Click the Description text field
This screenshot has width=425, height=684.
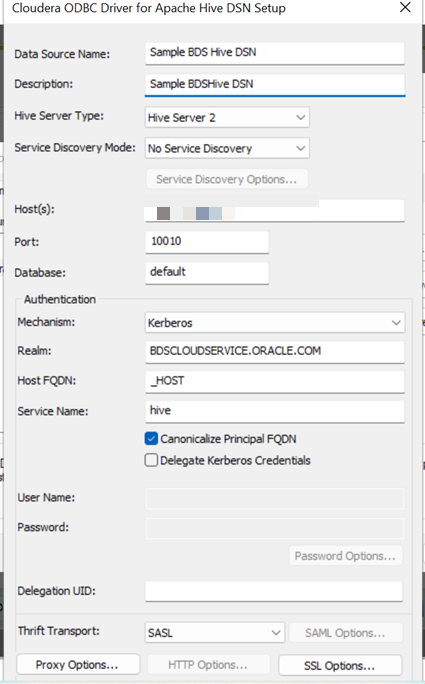coord(275,85)
